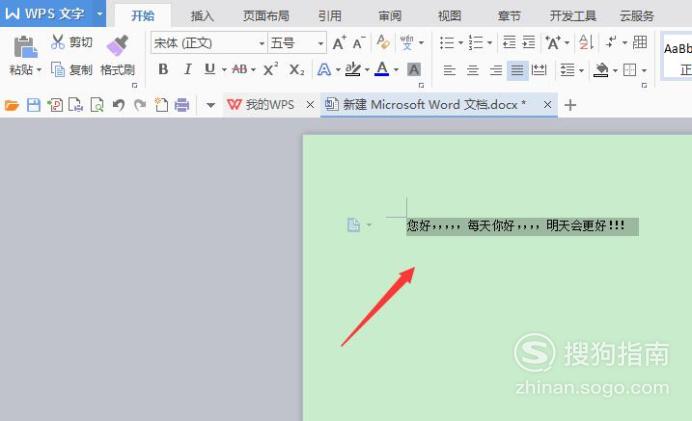Click the Paste clipboard icon
Image resolution: width=692 pixels, height=421 pixels.
click(x=26, y=47)
